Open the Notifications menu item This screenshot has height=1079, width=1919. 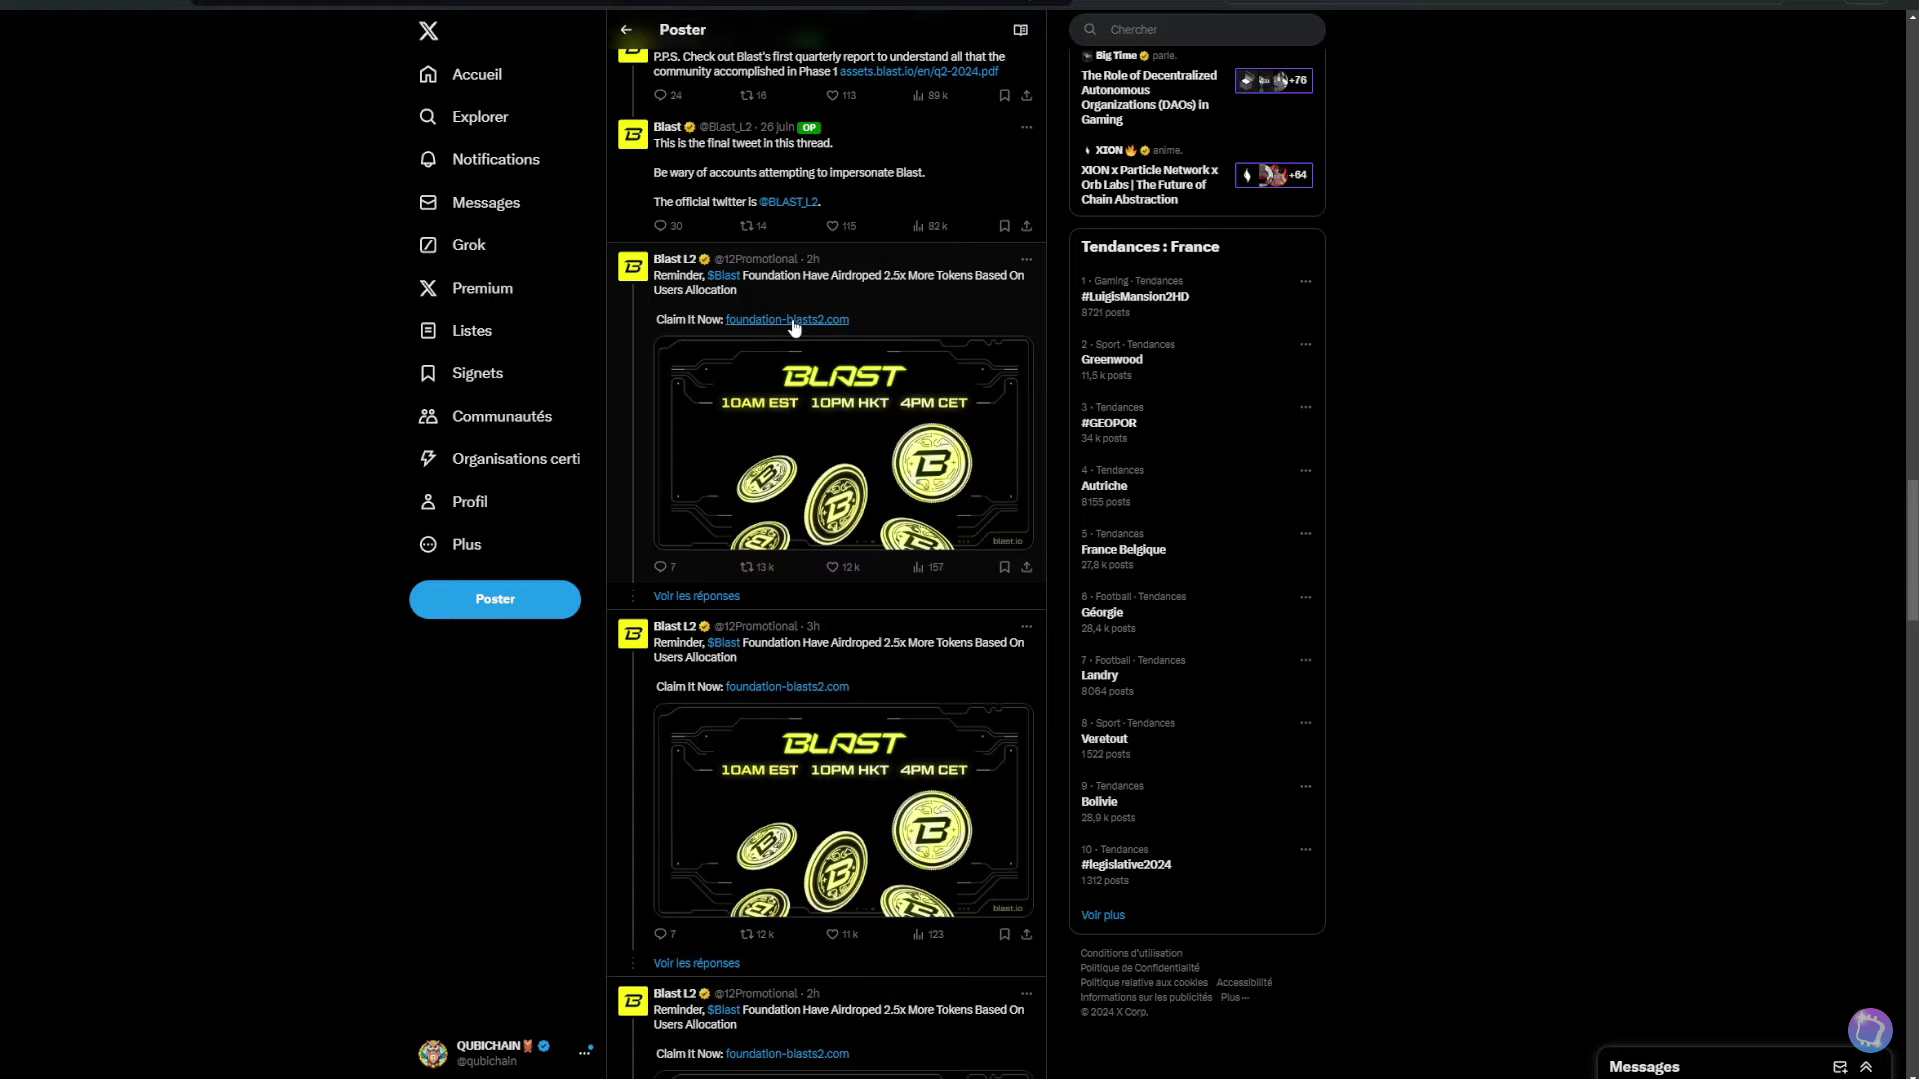[x=495, y=160]
